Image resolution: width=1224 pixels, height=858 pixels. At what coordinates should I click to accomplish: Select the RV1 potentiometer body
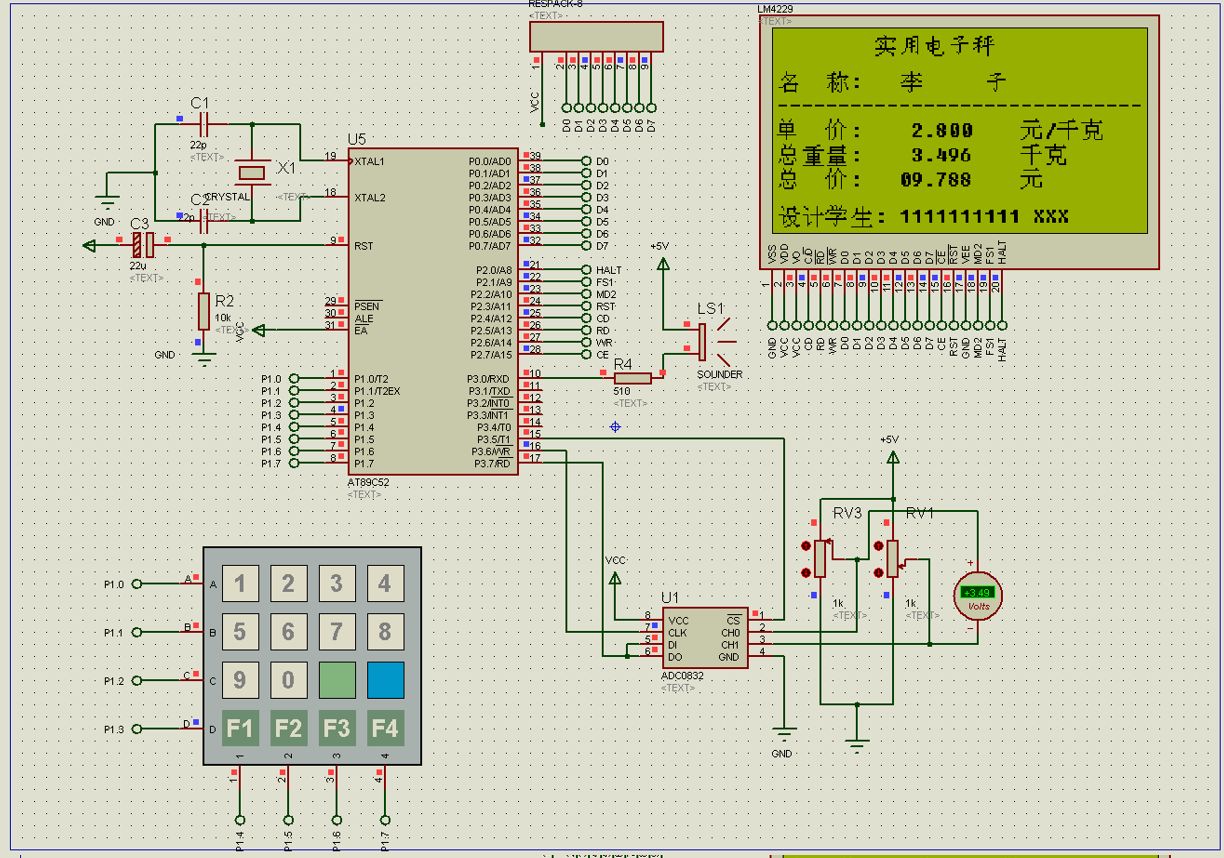pos(892,558)
